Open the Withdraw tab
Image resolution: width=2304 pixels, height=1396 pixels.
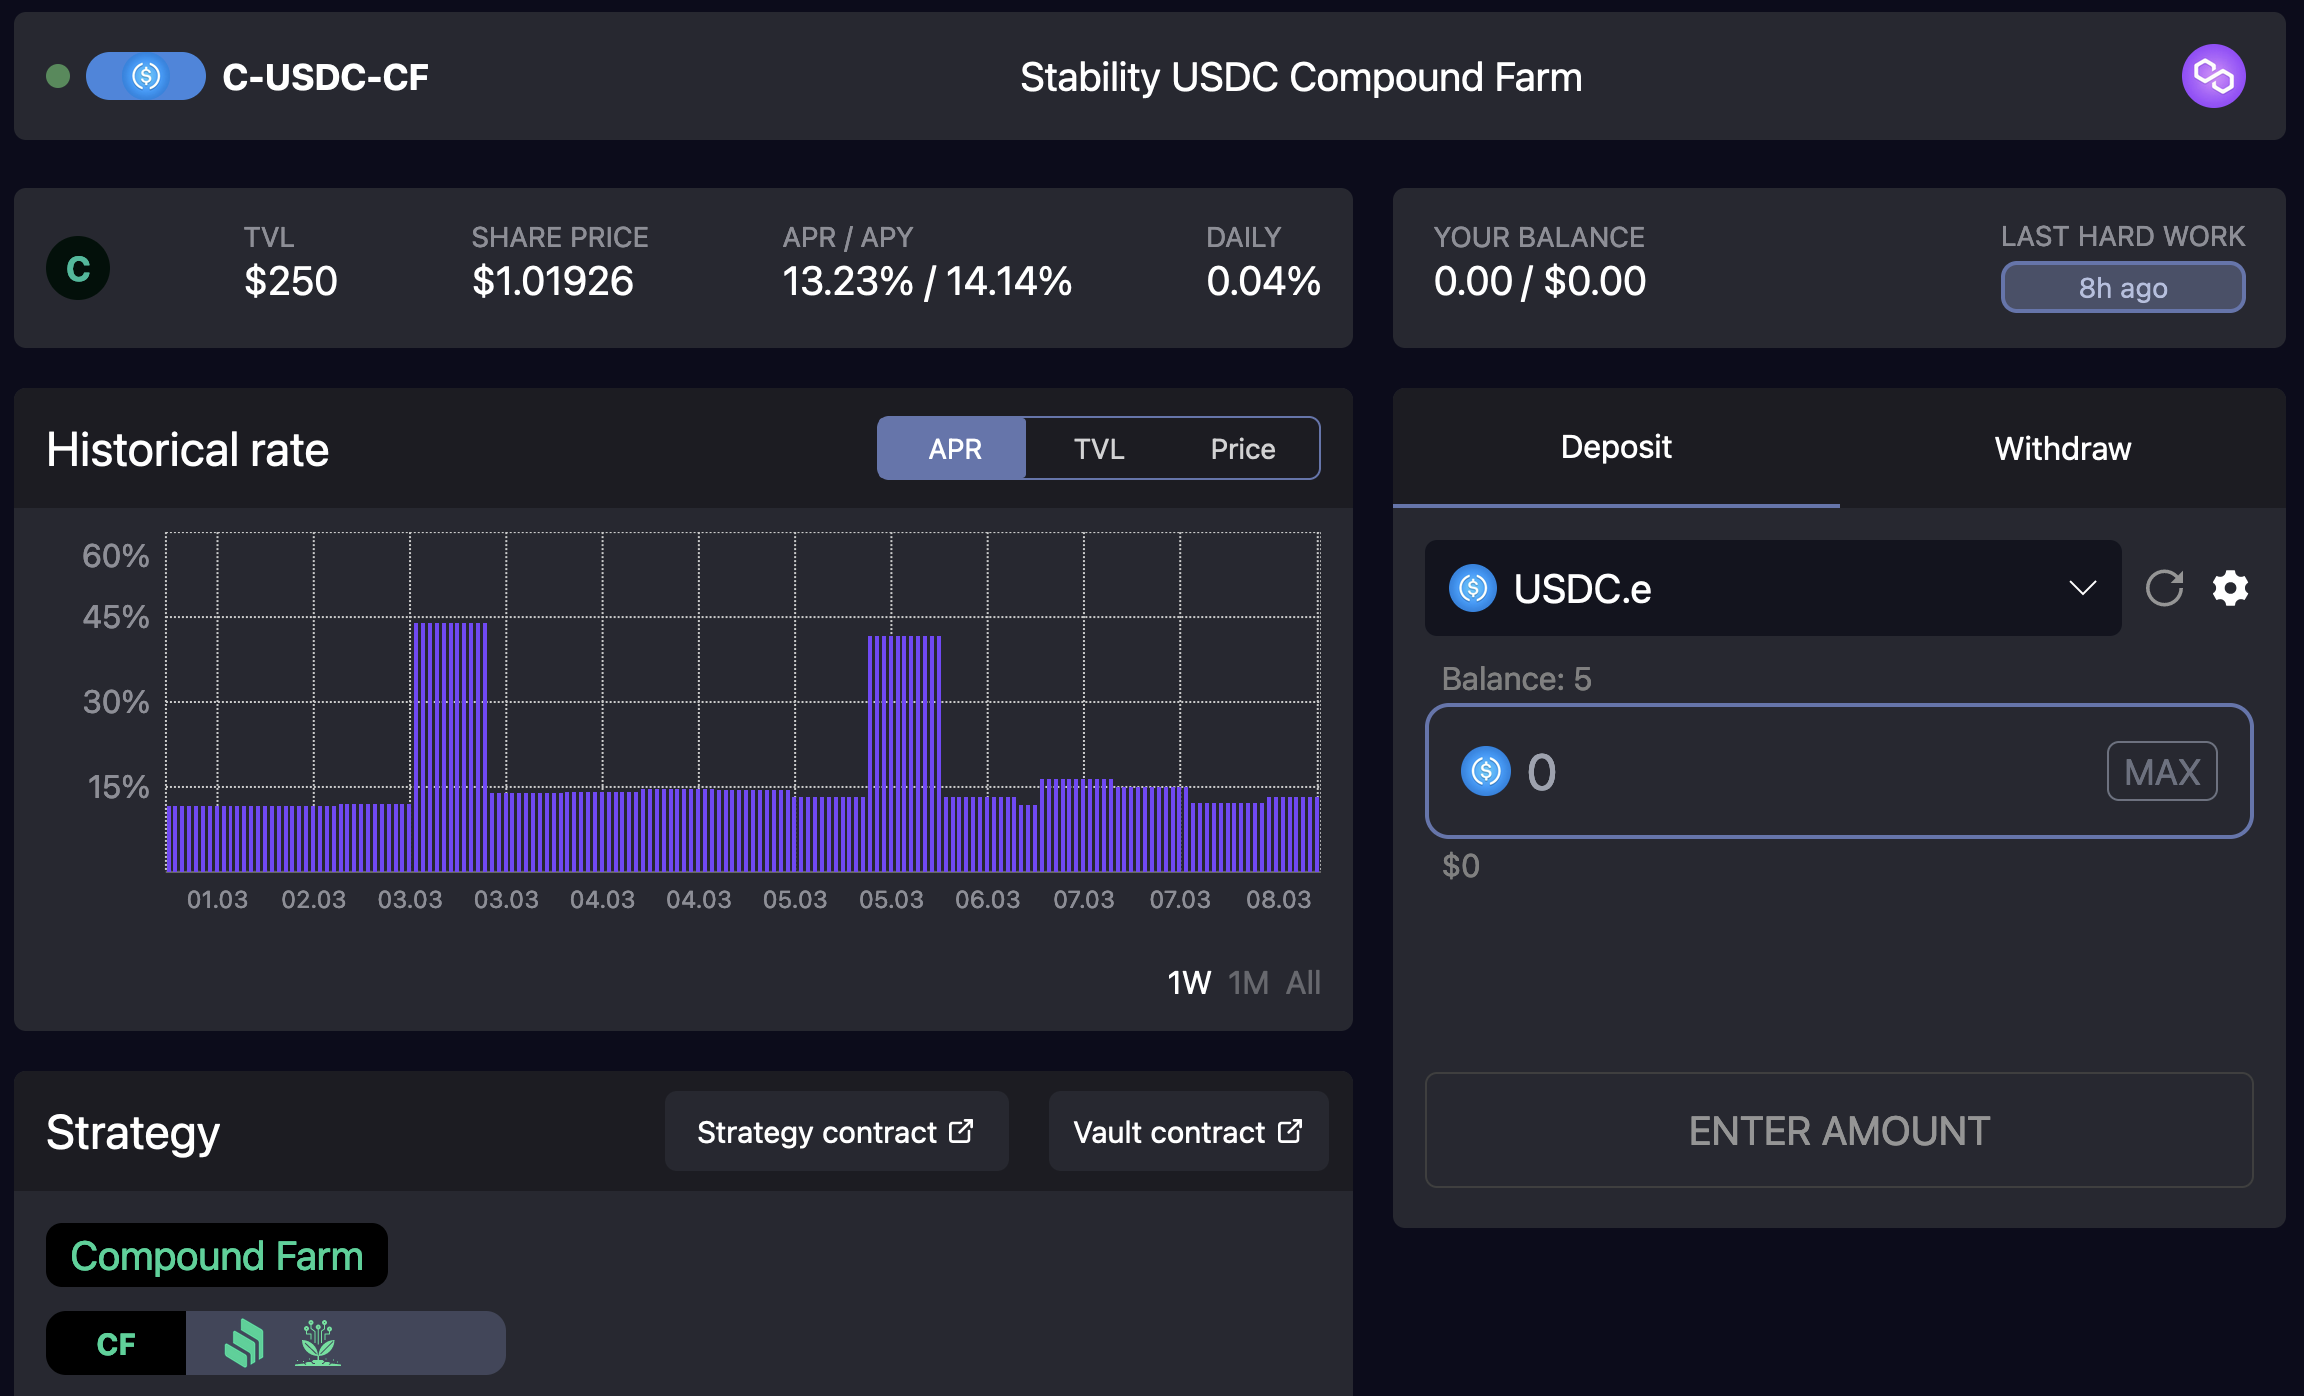click(2062, 449)
